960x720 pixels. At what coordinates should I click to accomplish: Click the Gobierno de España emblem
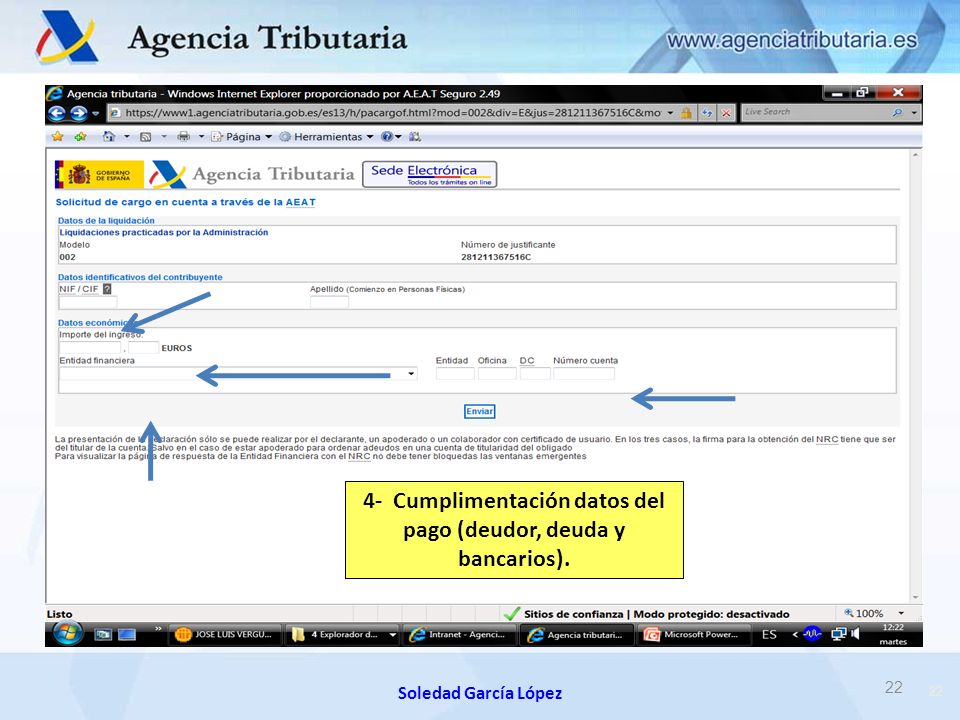[99, 174]
